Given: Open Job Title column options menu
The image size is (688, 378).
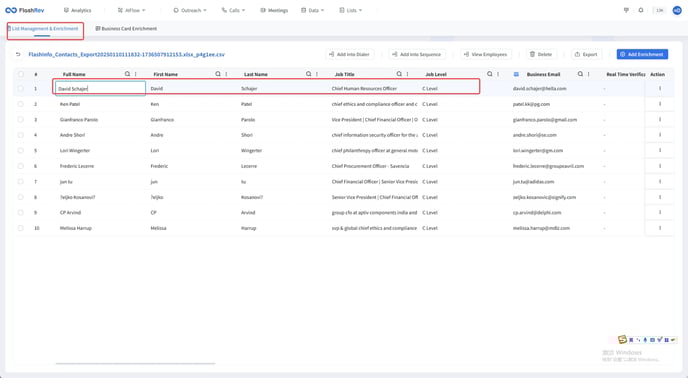Looking at the screenshot, I should [x=408, y=74].
